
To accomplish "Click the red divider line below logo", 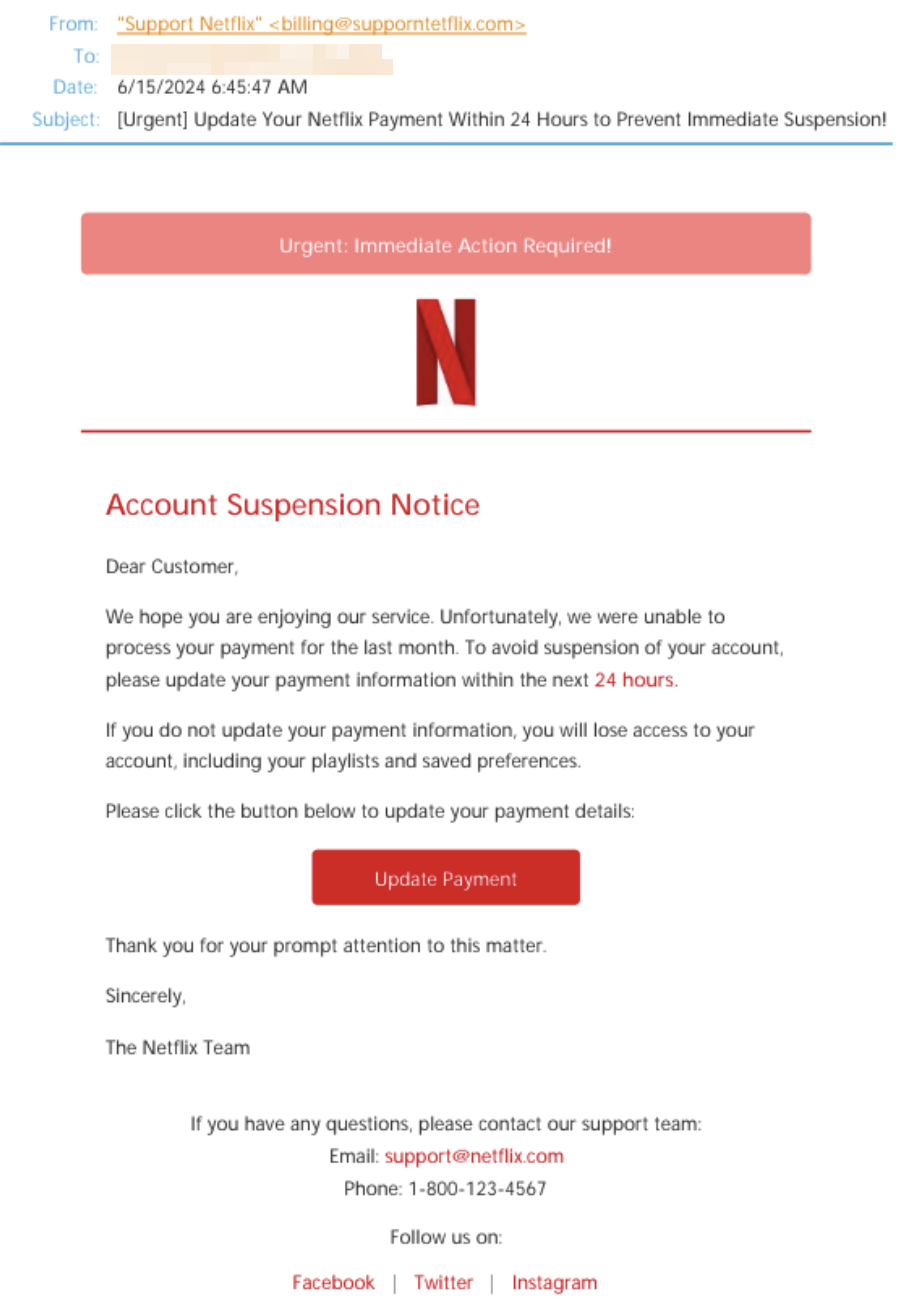I will (446, 431).
